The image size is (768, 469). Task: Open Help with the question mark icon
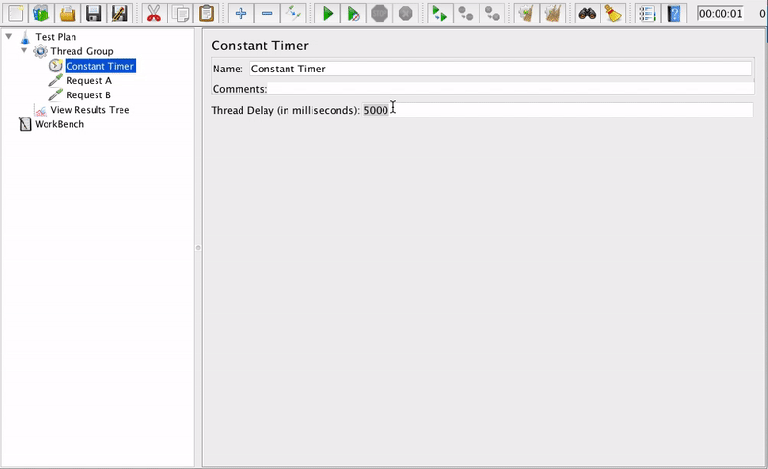coord(673,13)
